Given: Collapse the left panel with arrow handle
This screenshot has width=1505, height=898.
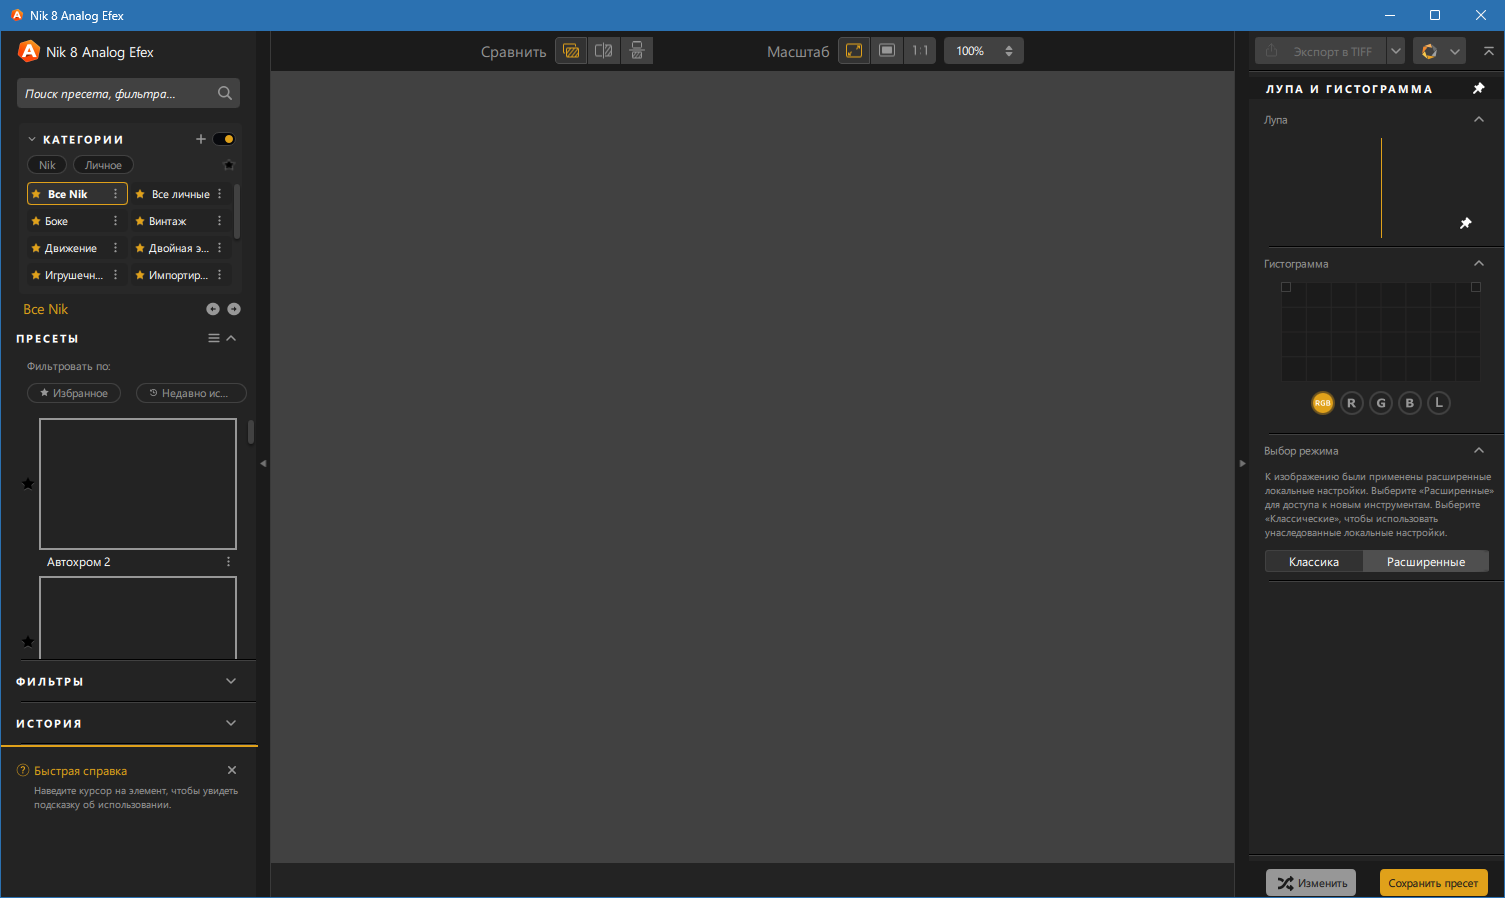Looking at the screenshot, I should point(263,463).
